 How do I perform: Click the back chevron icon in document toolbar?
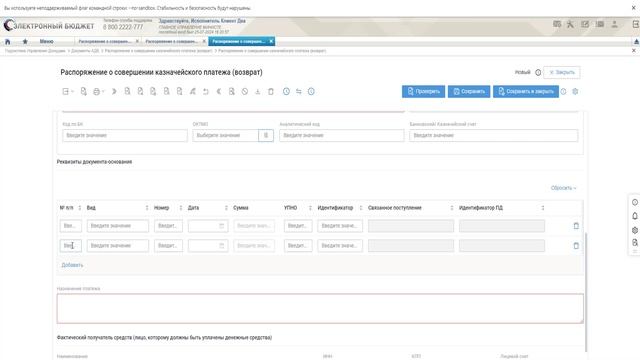(218, 91)
